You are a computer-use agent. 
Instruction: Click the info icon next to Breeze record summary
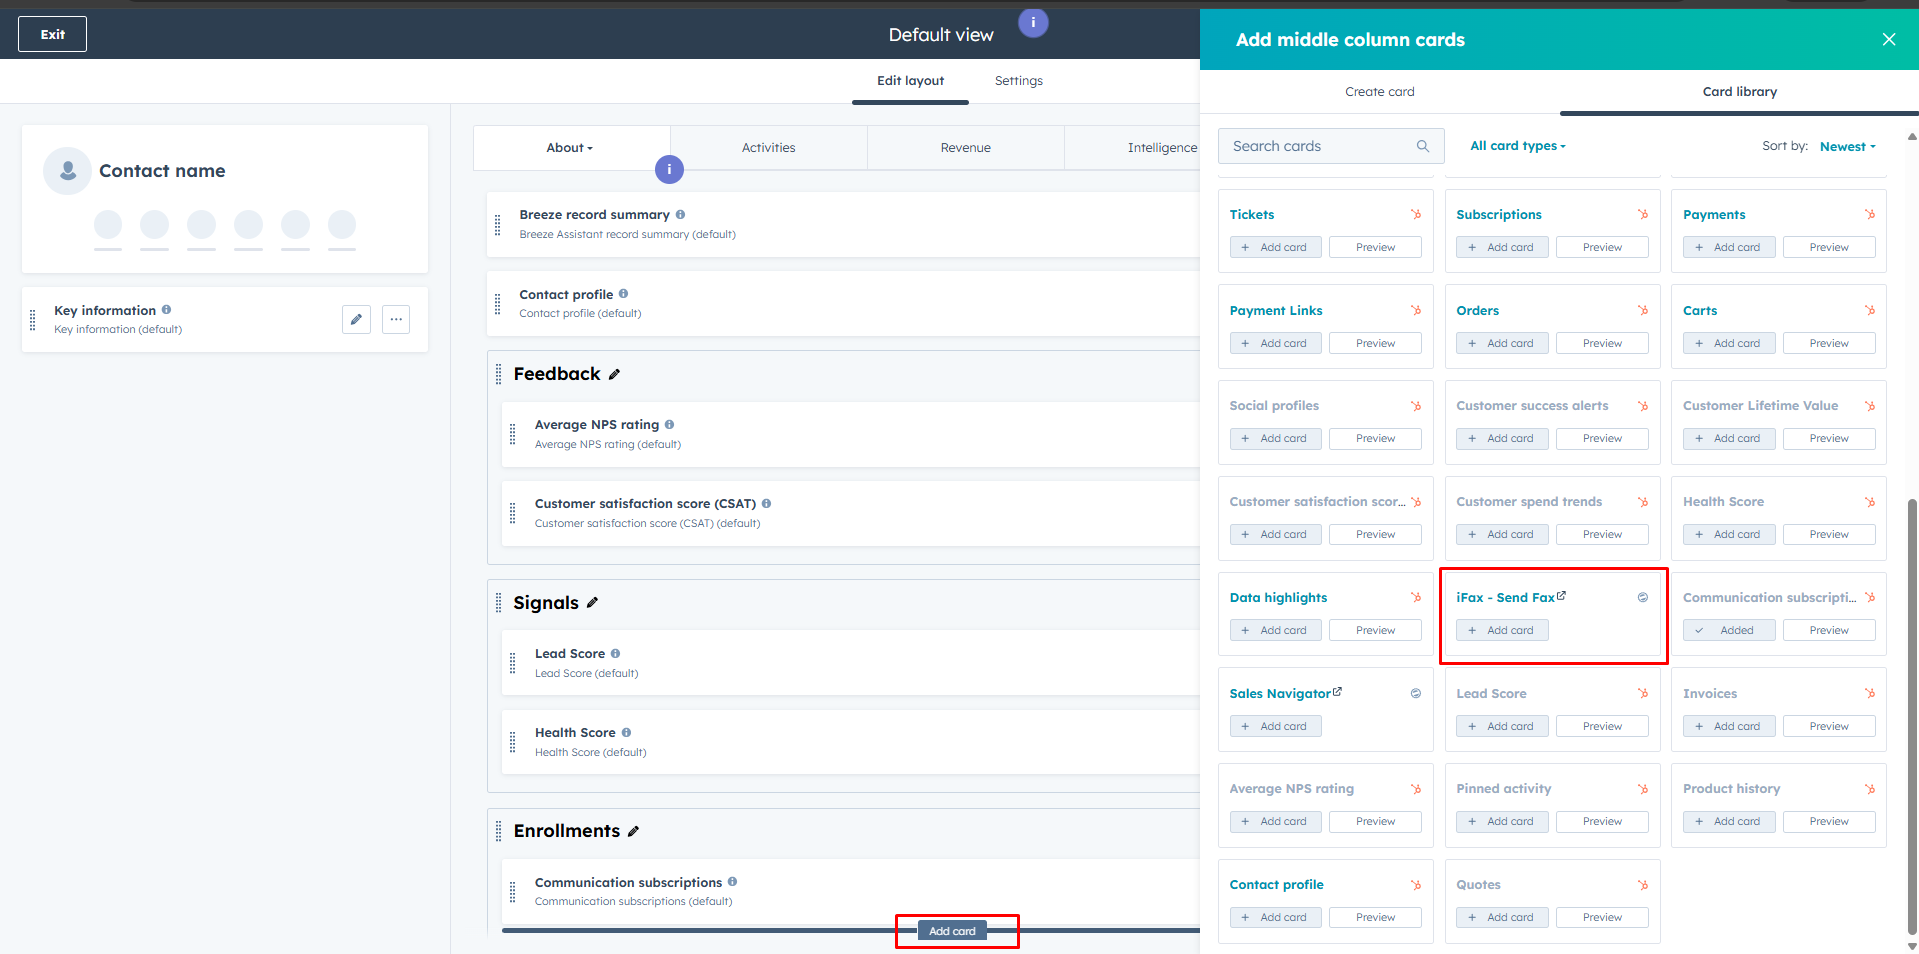[680, 215]
